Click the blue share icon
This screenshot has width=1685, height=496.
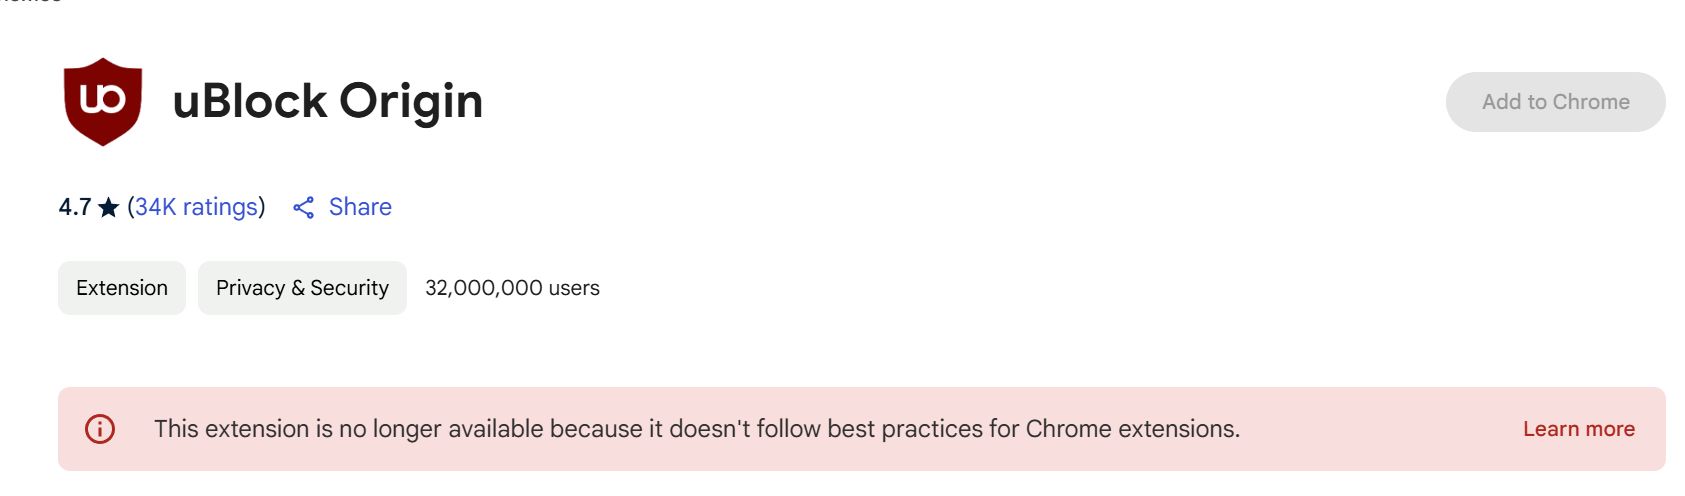pos(304,207)
